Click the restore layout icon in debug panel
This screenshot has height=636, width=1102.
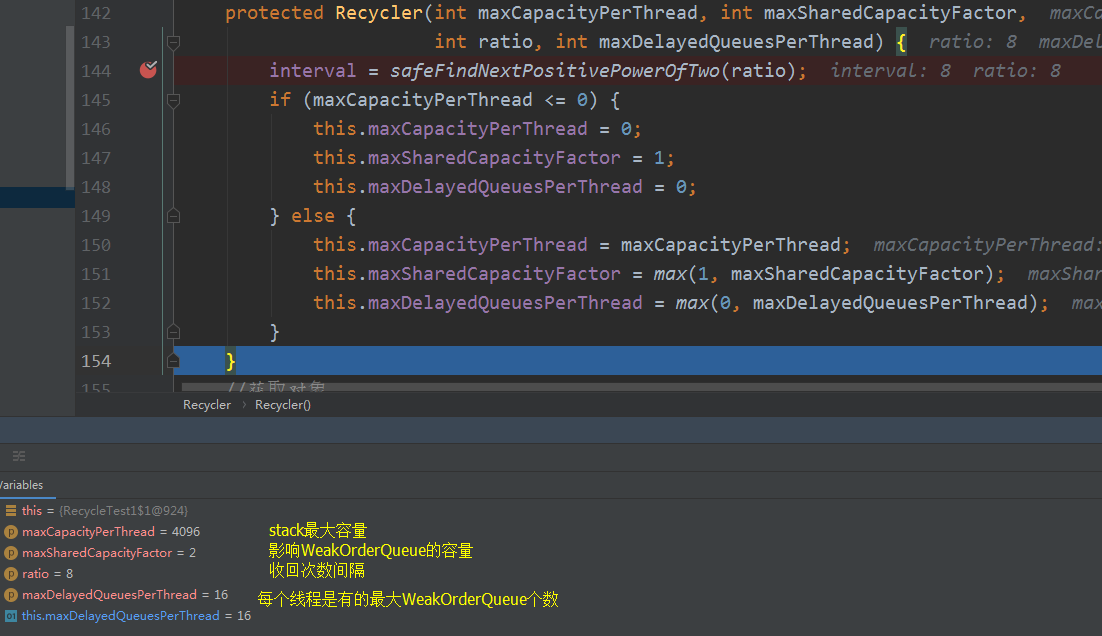(x=19, y=456)
